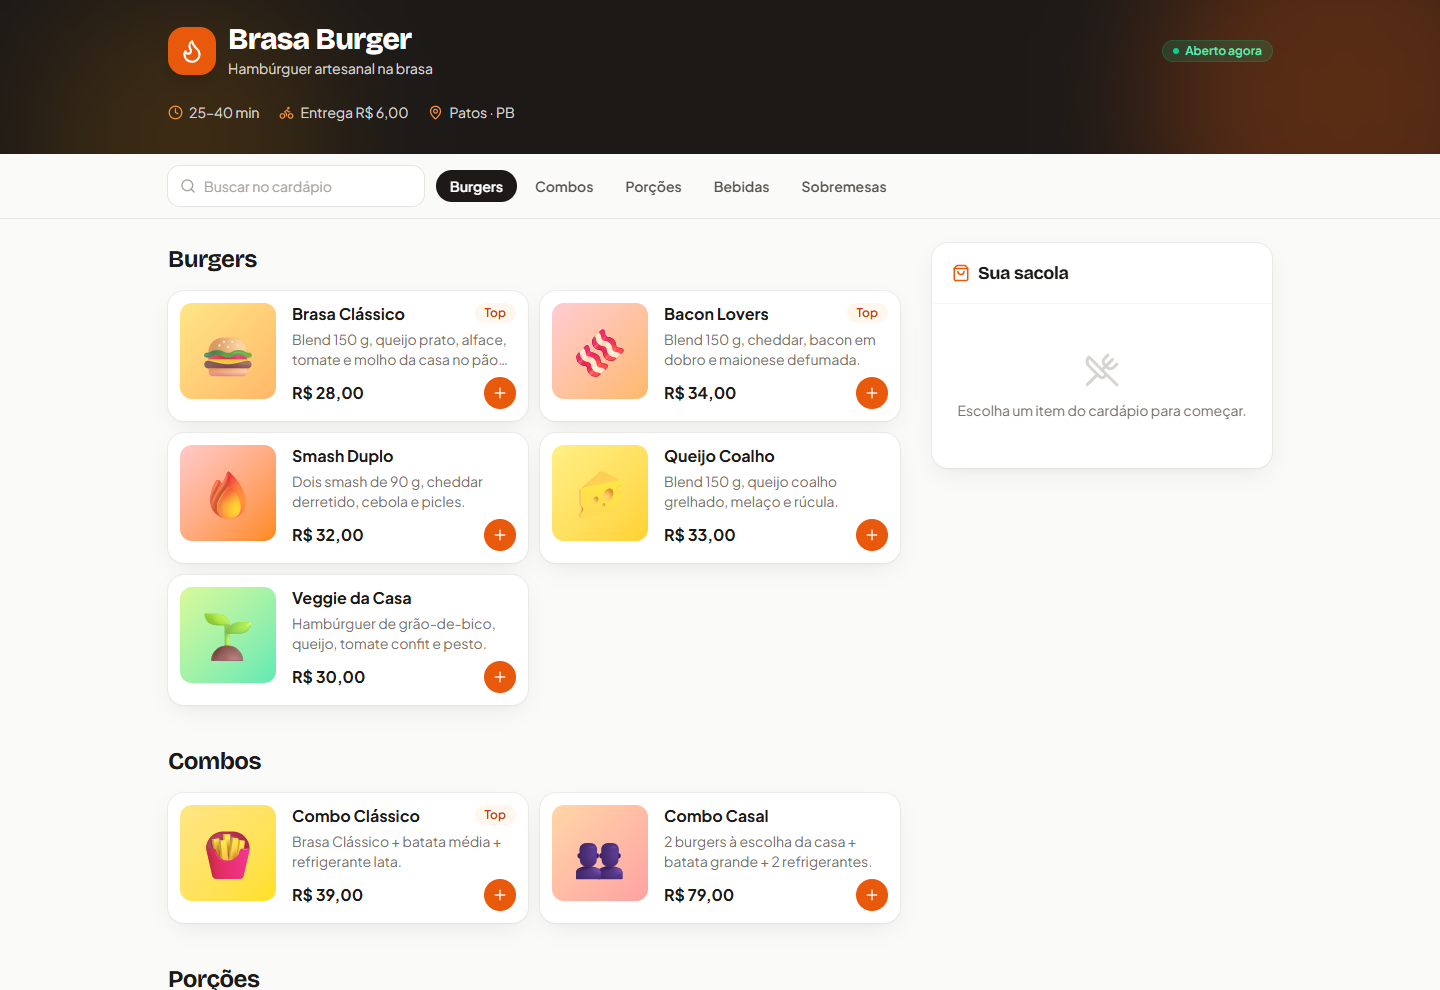Screen dimensions: 1440x990
Task: Select the Burgers category tab
Action: pyautogui.click(x=476, y=186)
